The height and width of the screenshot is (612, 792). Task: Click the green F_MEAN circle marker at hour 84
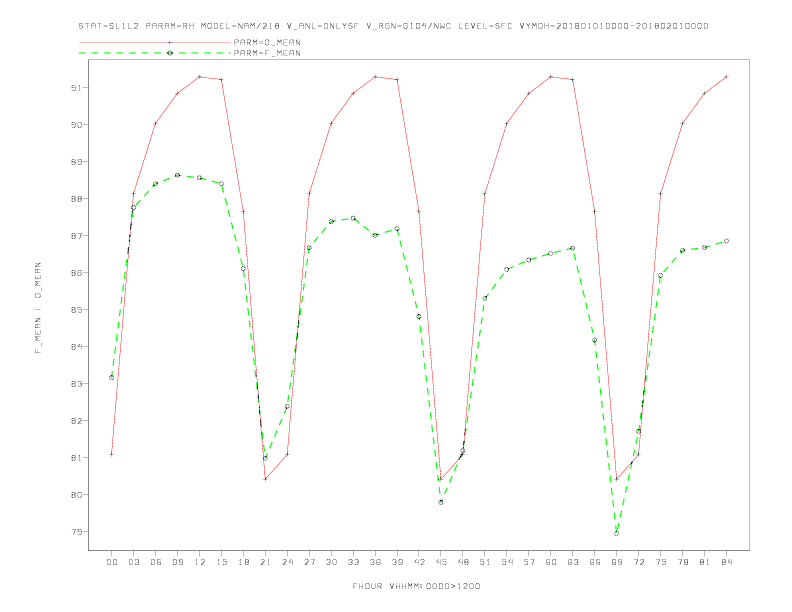tap(726, 241)
